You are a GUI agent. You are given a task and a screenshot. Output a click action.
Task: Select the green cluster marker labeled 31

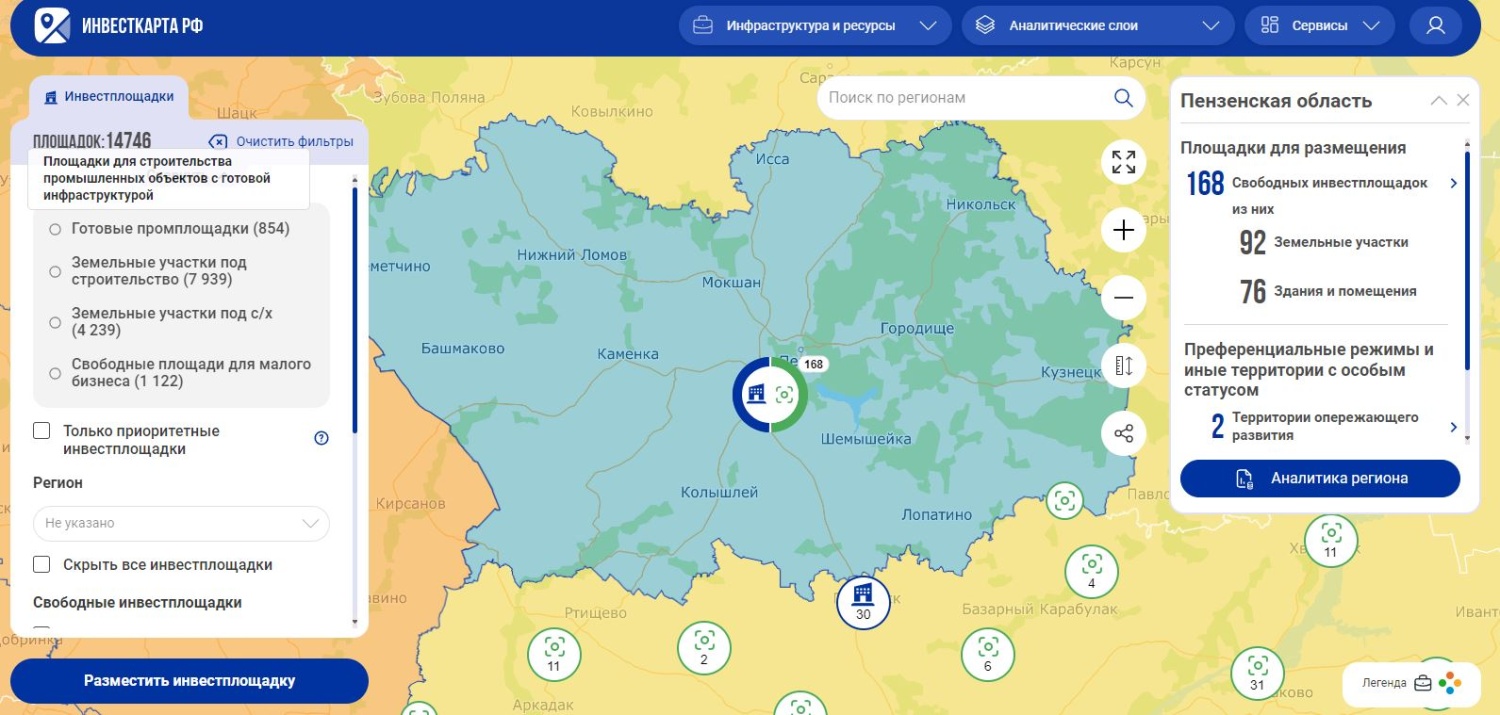coord(1257,673)
